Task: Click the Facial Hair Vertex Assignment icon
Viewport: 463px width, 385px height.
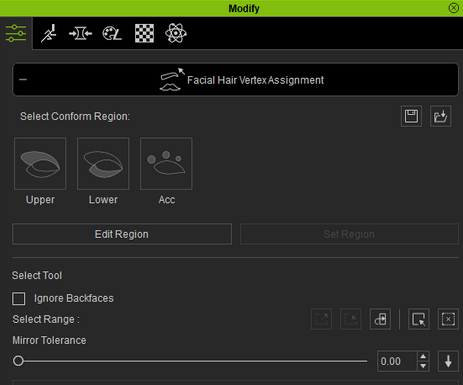Action: click(172, 80)
